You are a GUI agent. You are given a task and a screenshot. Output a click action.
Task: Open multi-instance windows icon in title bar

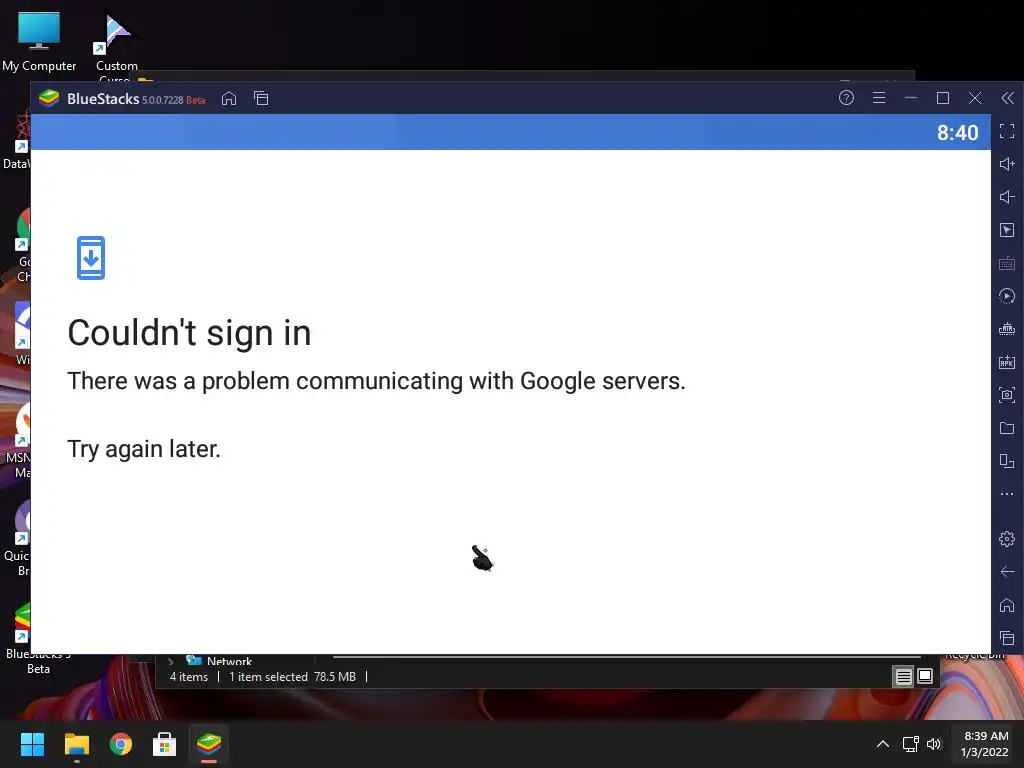tap(261, 99)
